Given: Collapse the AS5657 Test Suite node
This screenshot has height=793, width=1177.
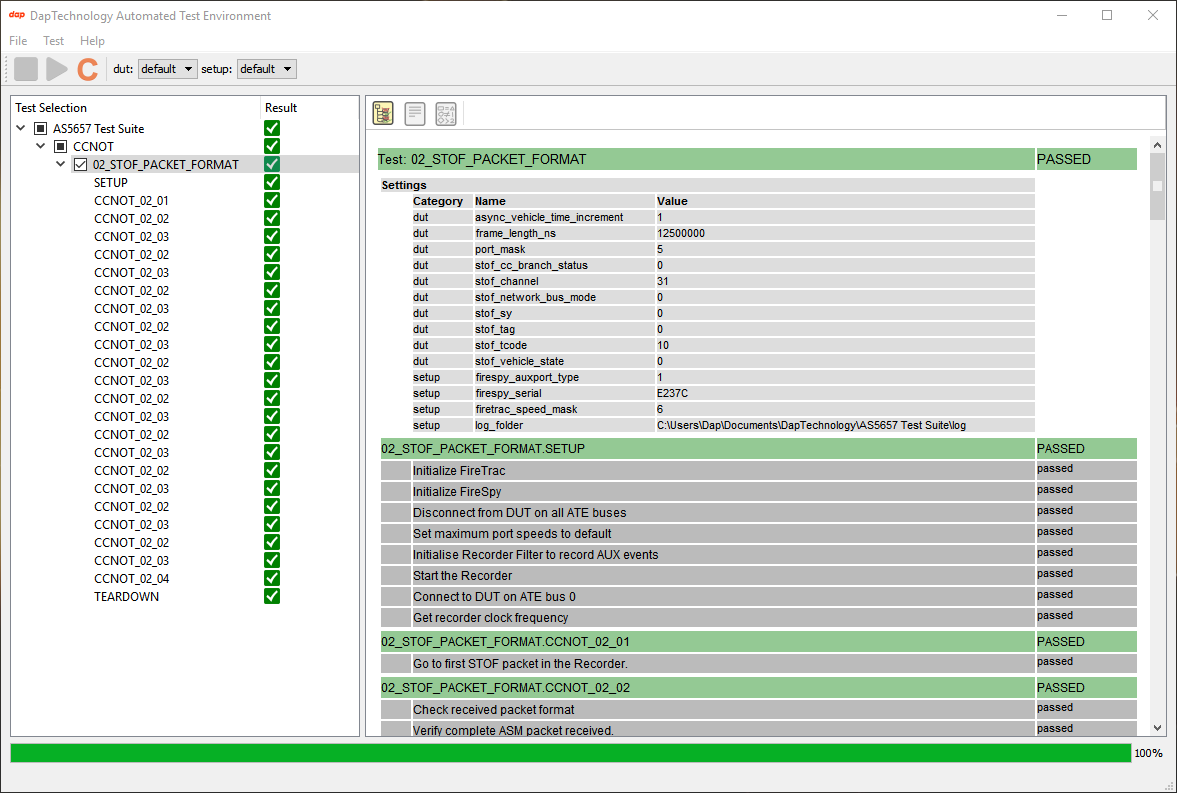Looking at the screenshot, I should (21, 128).
